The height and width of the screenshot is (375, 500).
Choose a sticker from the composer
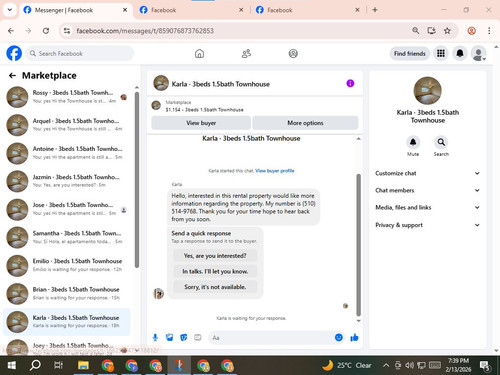point(184,338)
